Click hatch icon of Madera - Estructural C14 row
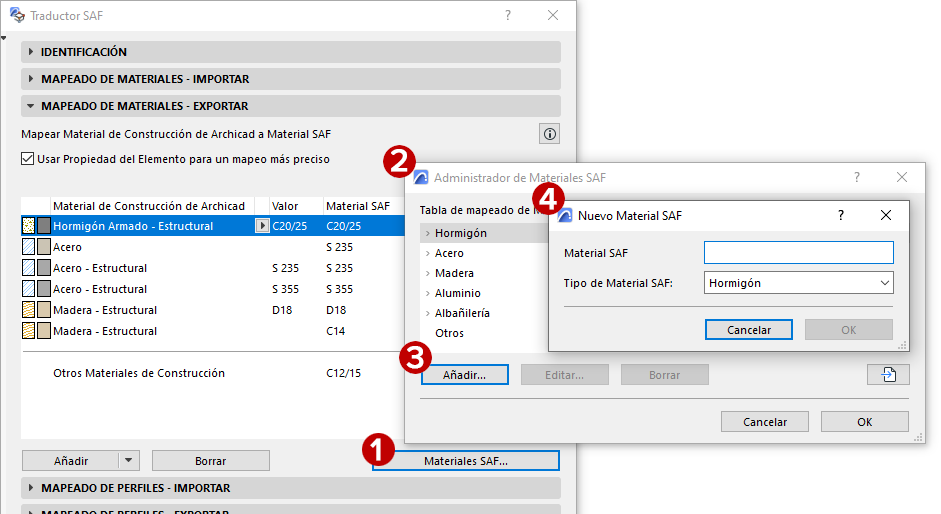 click(x=28, y=331)
